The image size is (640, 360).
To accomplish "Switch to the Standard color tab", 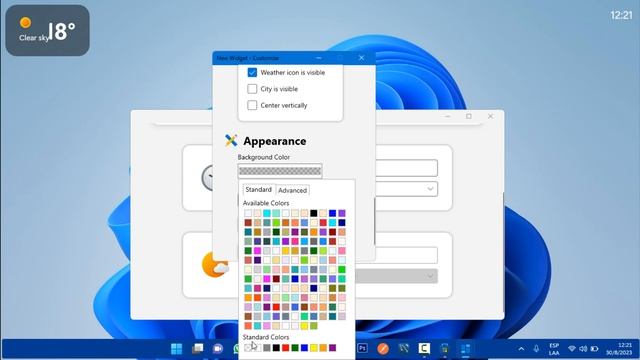I will click(258, 190).
